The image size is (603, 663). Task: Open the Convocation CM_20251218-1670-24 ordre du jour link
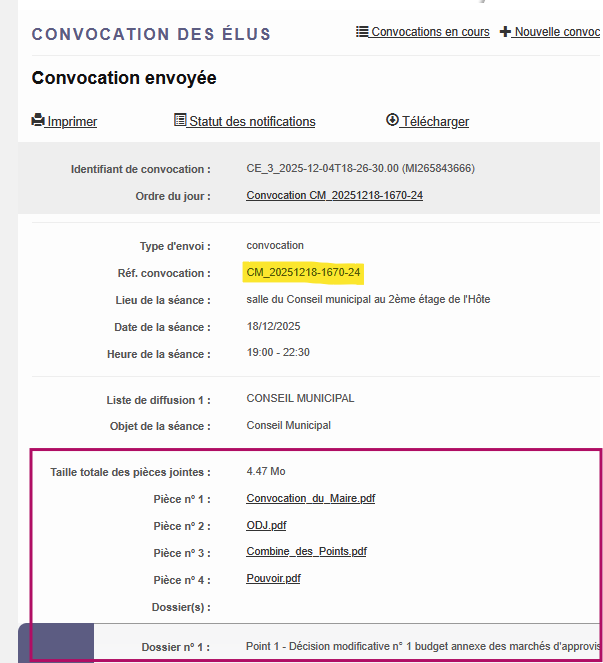click(x=334, y=195)
